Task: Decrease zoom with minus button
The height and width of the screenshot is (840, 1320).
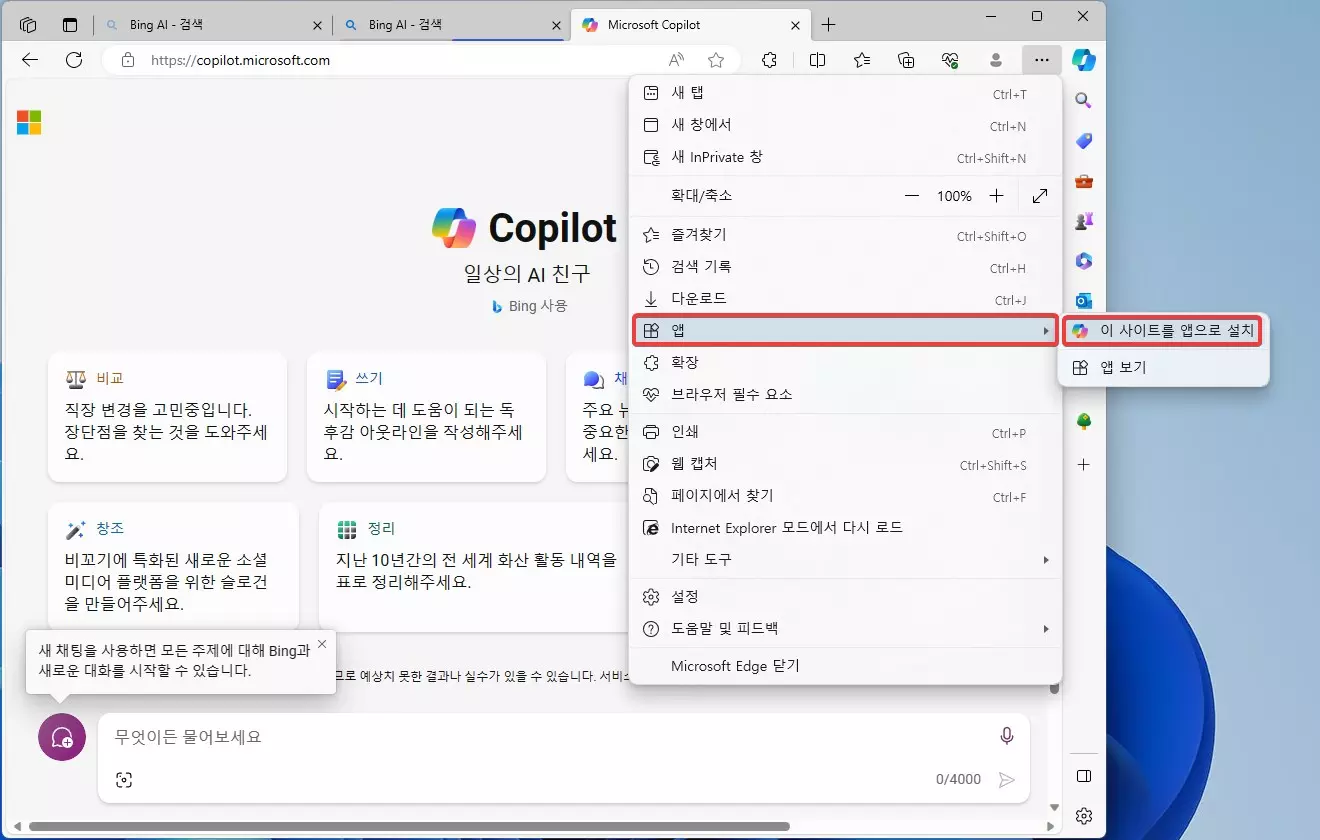Action: (912, 196)
